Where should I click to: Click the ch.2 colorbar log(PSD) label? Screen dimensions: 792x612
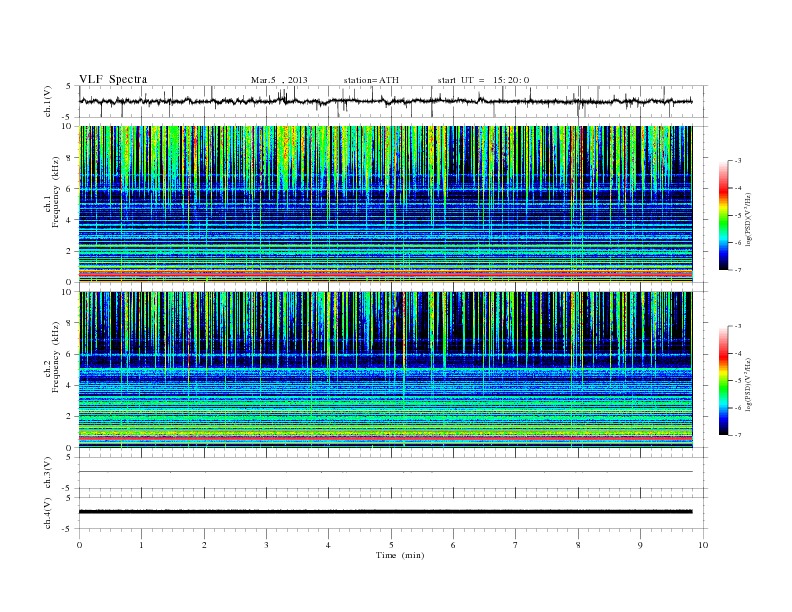[x=750, y=384]
